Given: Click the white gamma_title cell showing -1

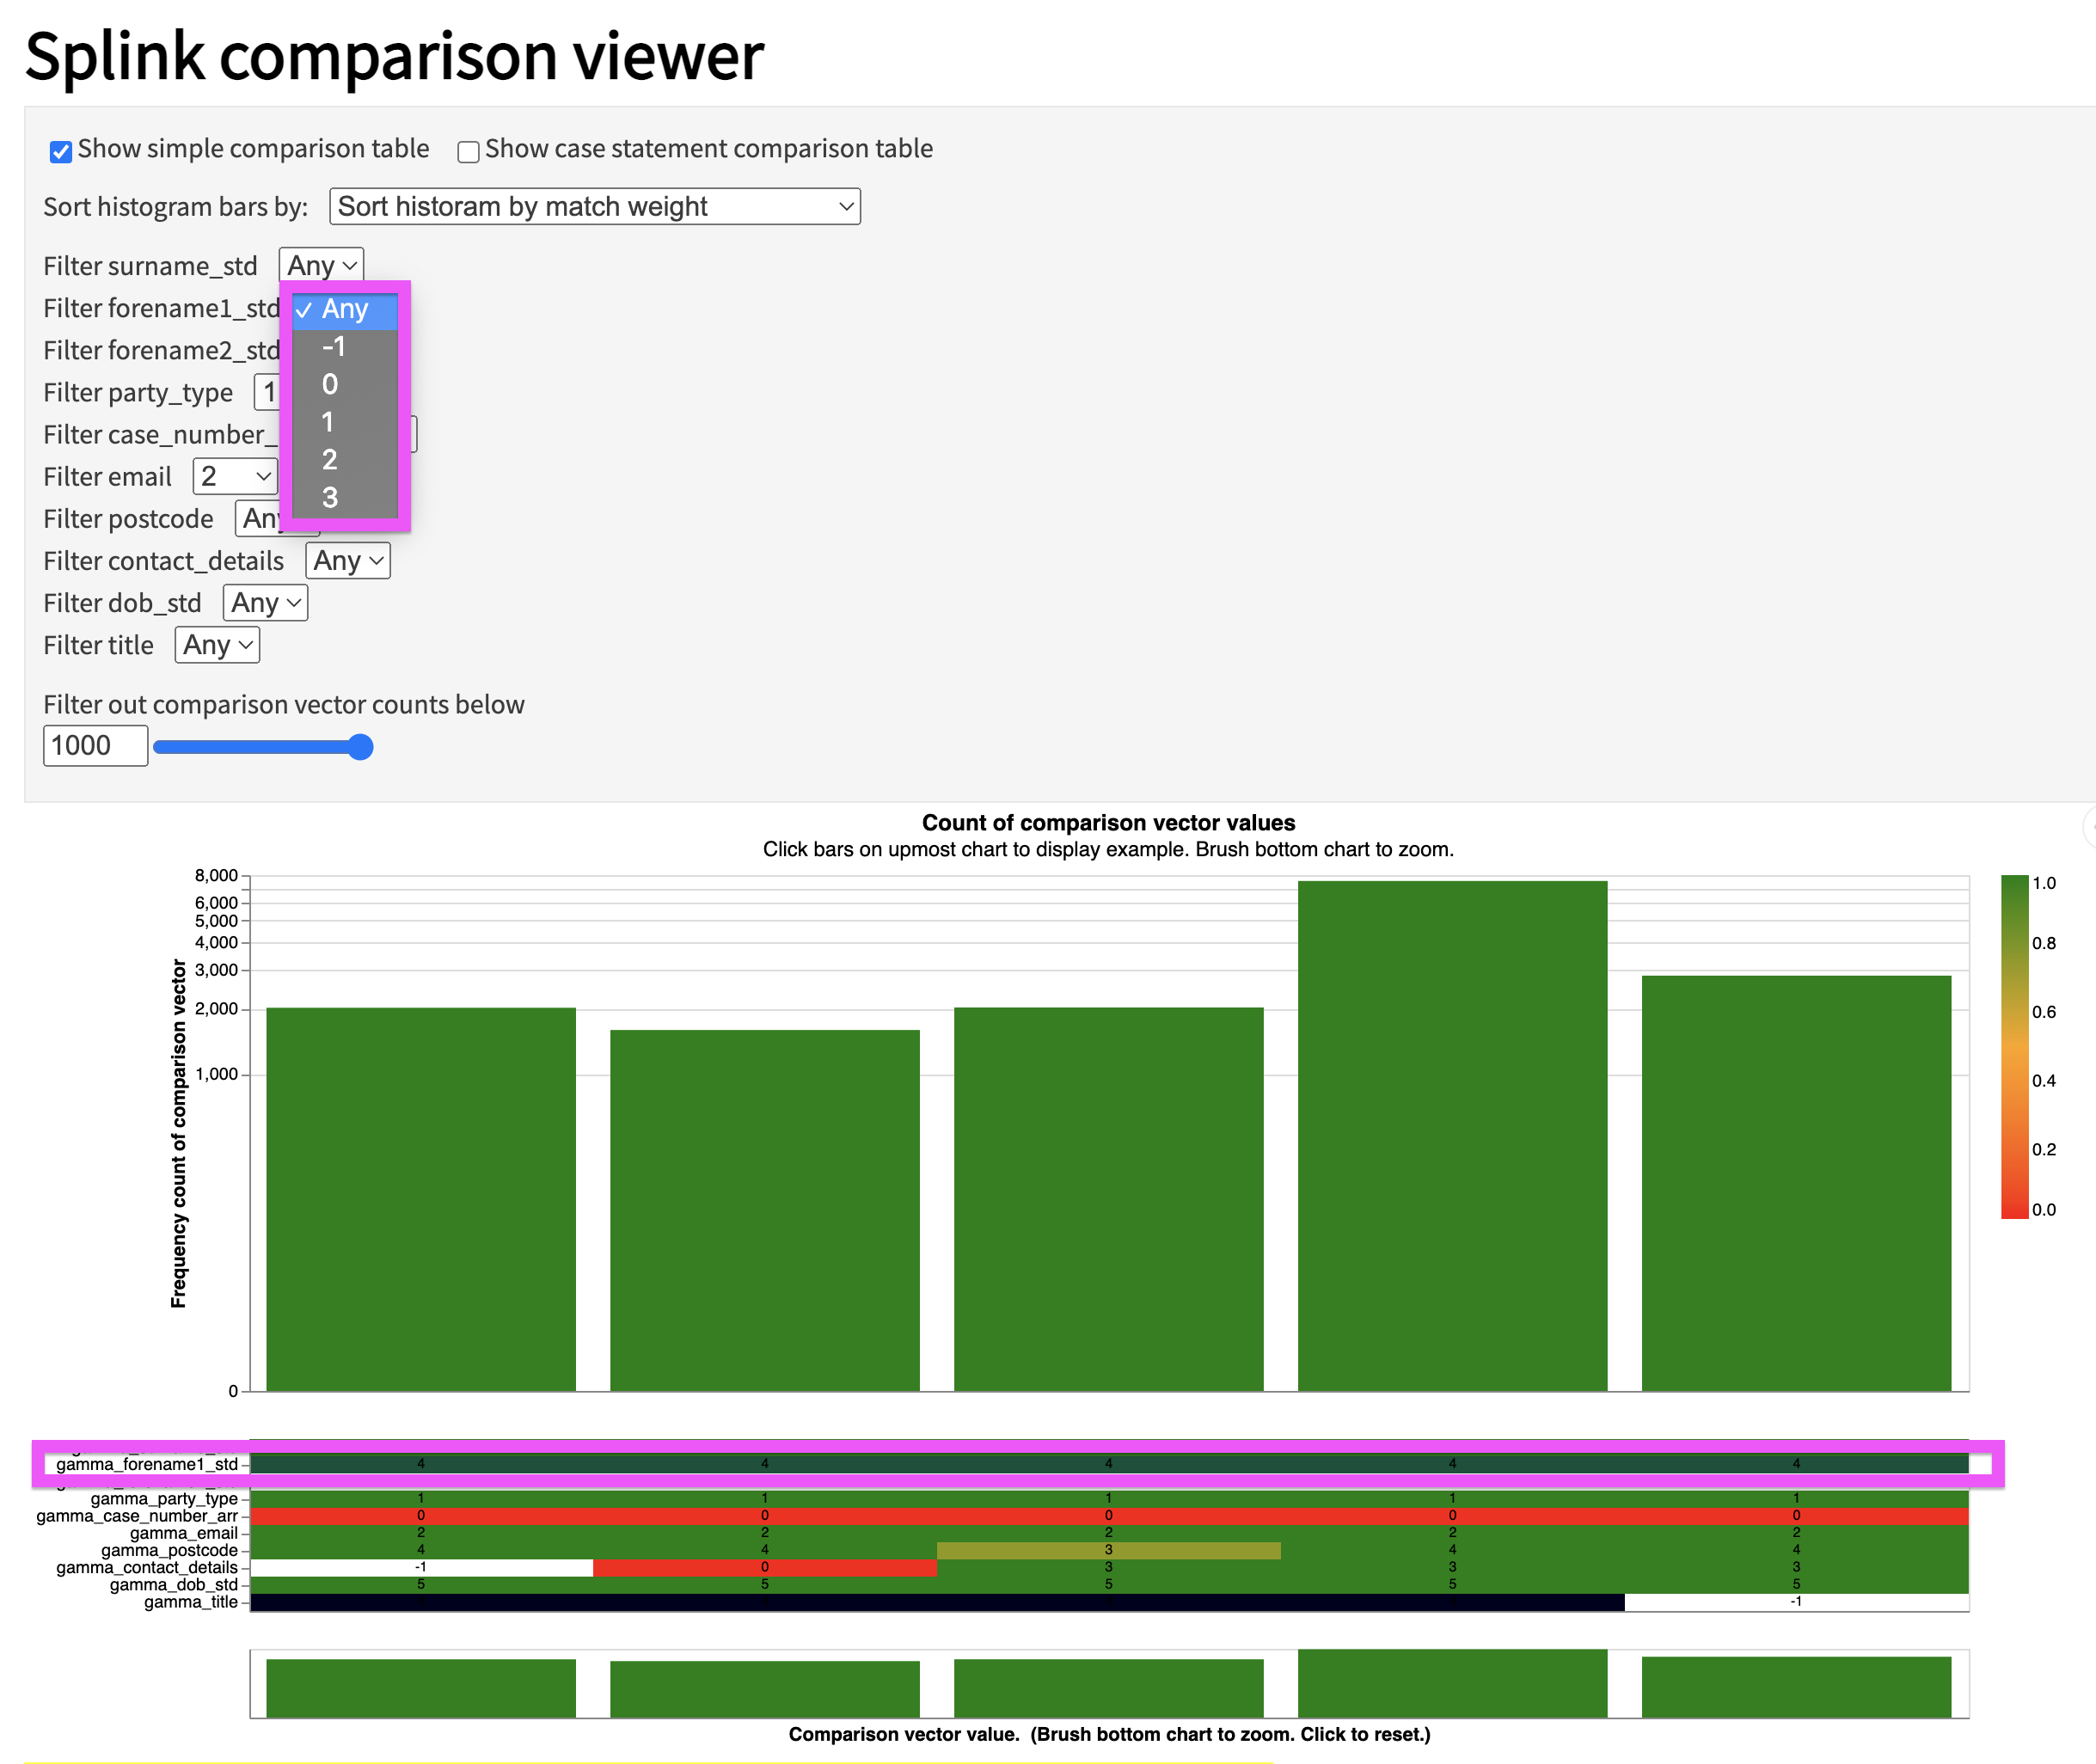Looking at the screenshot, I should coord(1796,1602).
